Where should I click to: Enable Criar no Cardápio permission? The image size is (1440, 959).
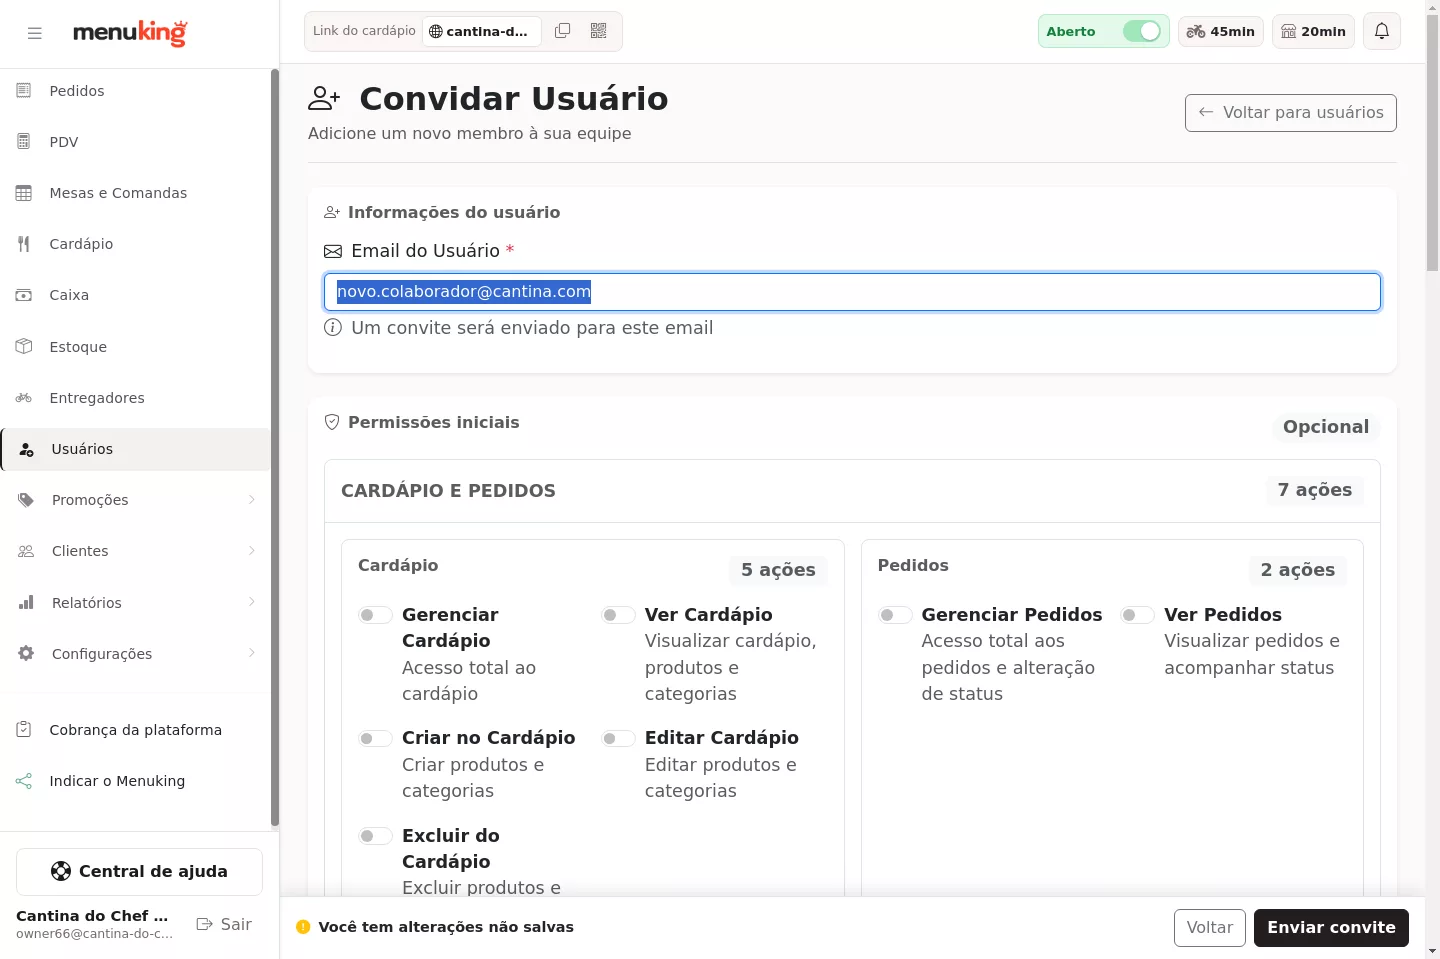pyautogui.click(x=376, y=738)
